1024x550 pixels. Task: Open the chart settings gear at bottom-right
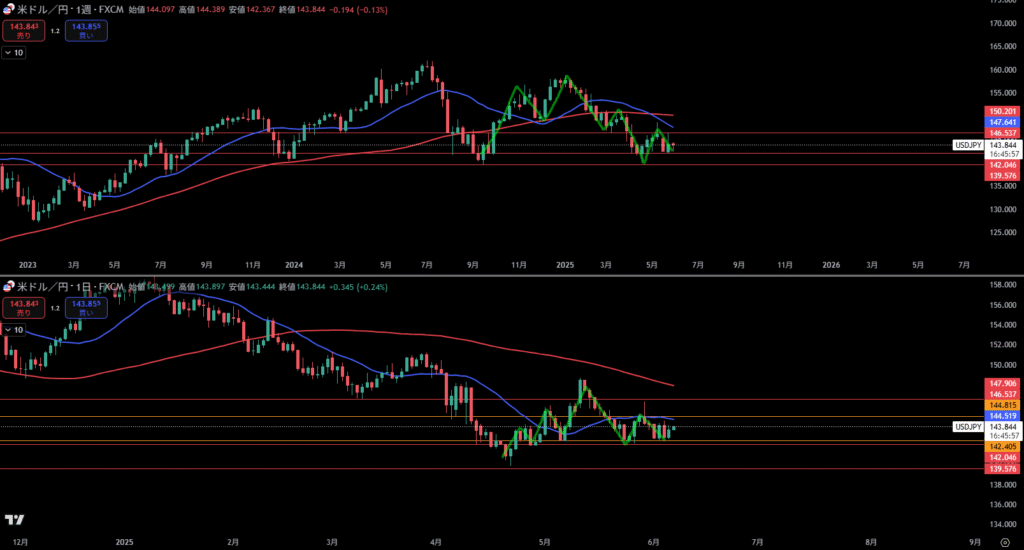pyautogui.click(x=1005, y=542)
